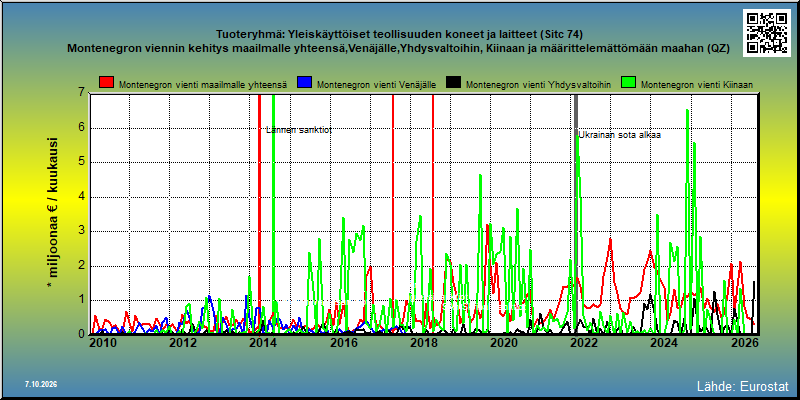Click x-axis year label 2022

(x=584, y=343)
